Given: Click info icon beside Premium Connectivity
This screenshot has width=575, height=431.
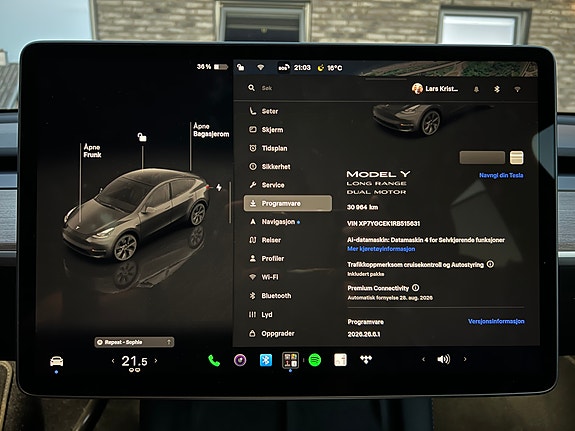Looking at the screenshot, I should point(415,288).
